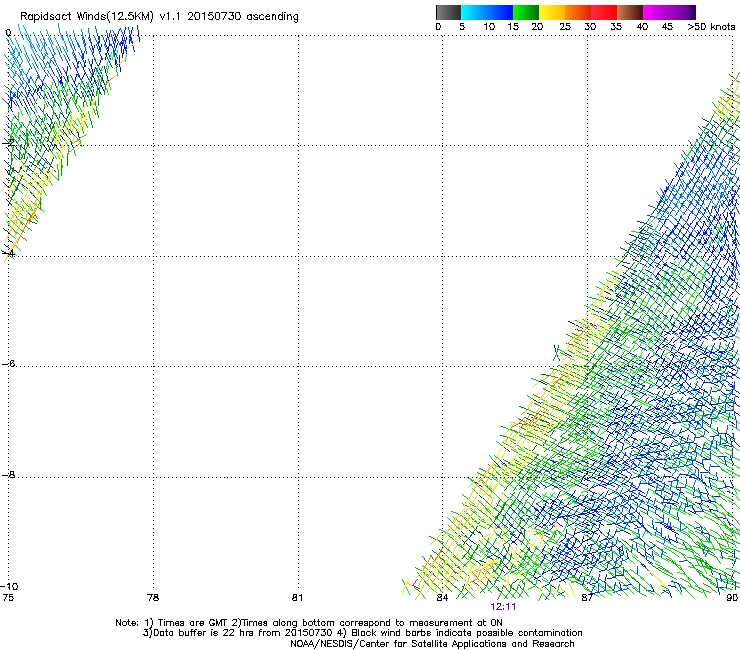Click latitude label -10 on left axis
This screenshot has height=650, width=740.
9,586
